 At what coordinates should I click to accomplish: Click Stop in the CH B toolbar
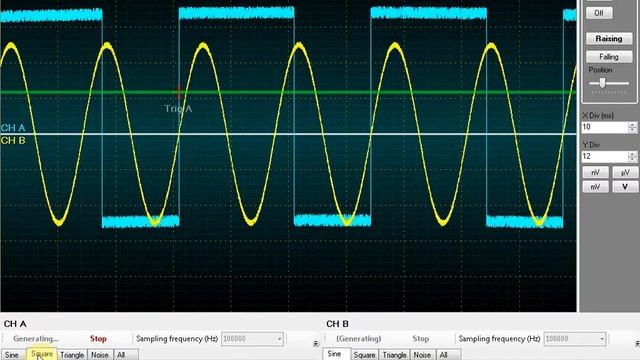point(420,339)
